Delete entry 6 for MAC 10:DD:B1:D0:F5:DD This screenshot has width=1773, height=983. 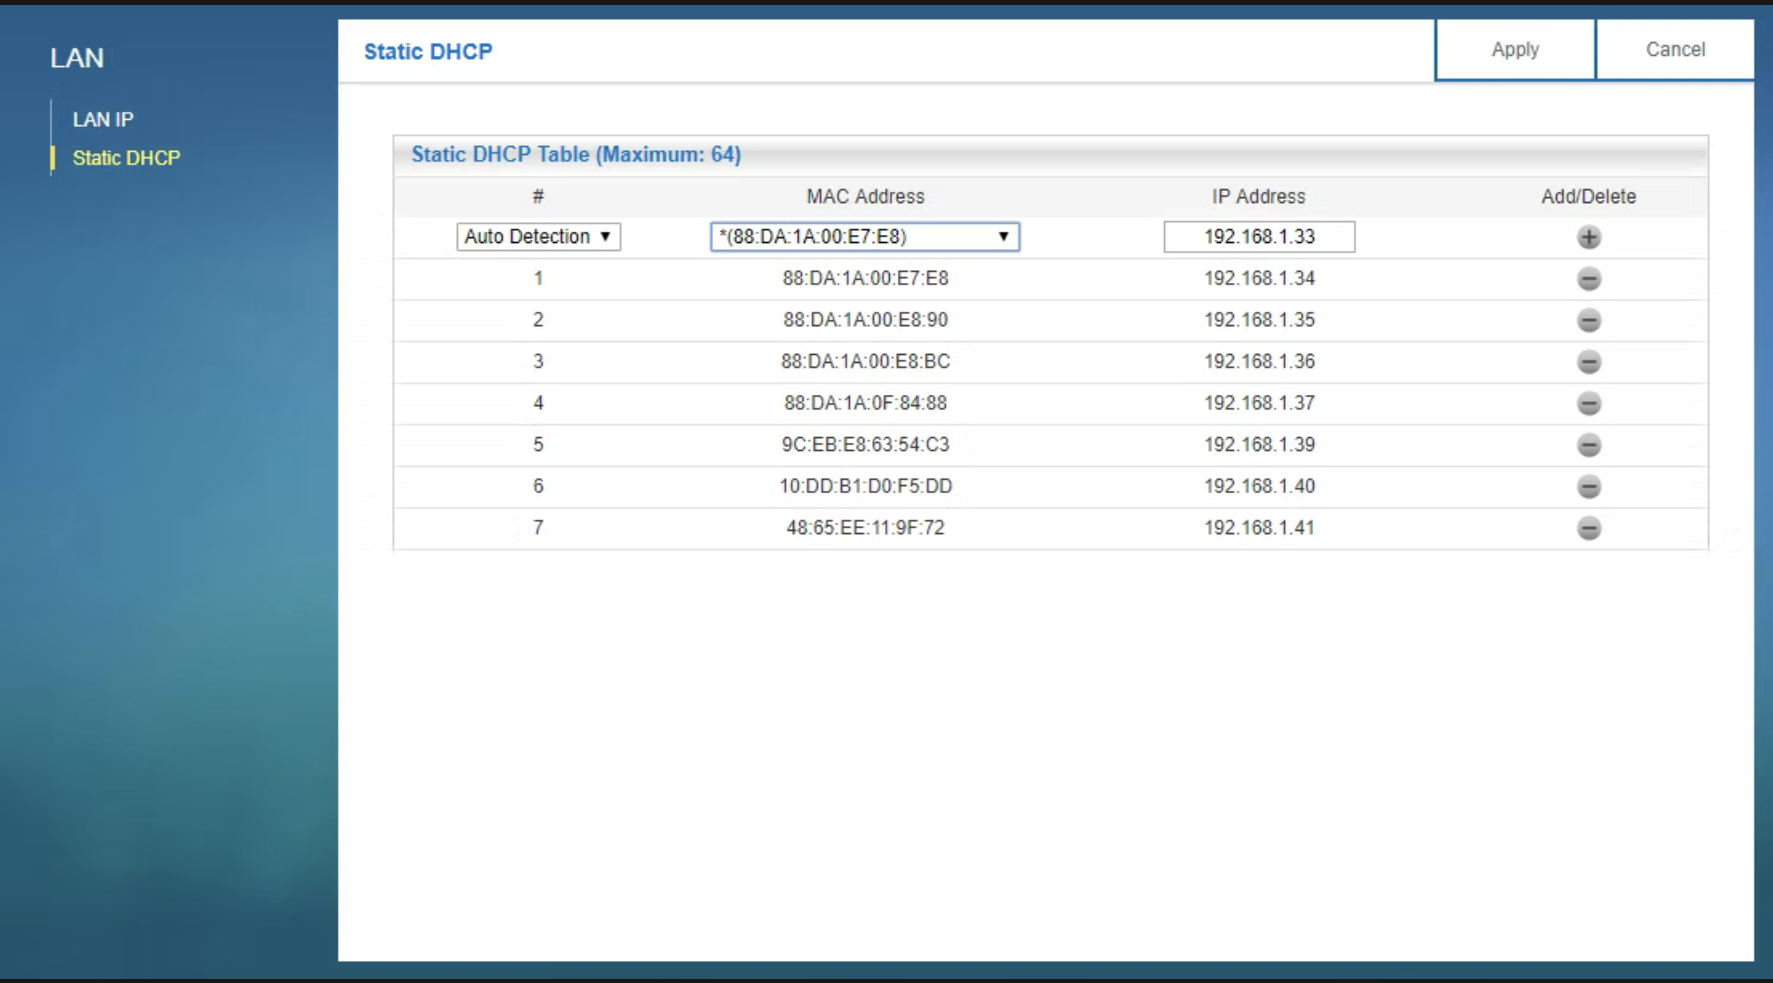click(1590, 487)
